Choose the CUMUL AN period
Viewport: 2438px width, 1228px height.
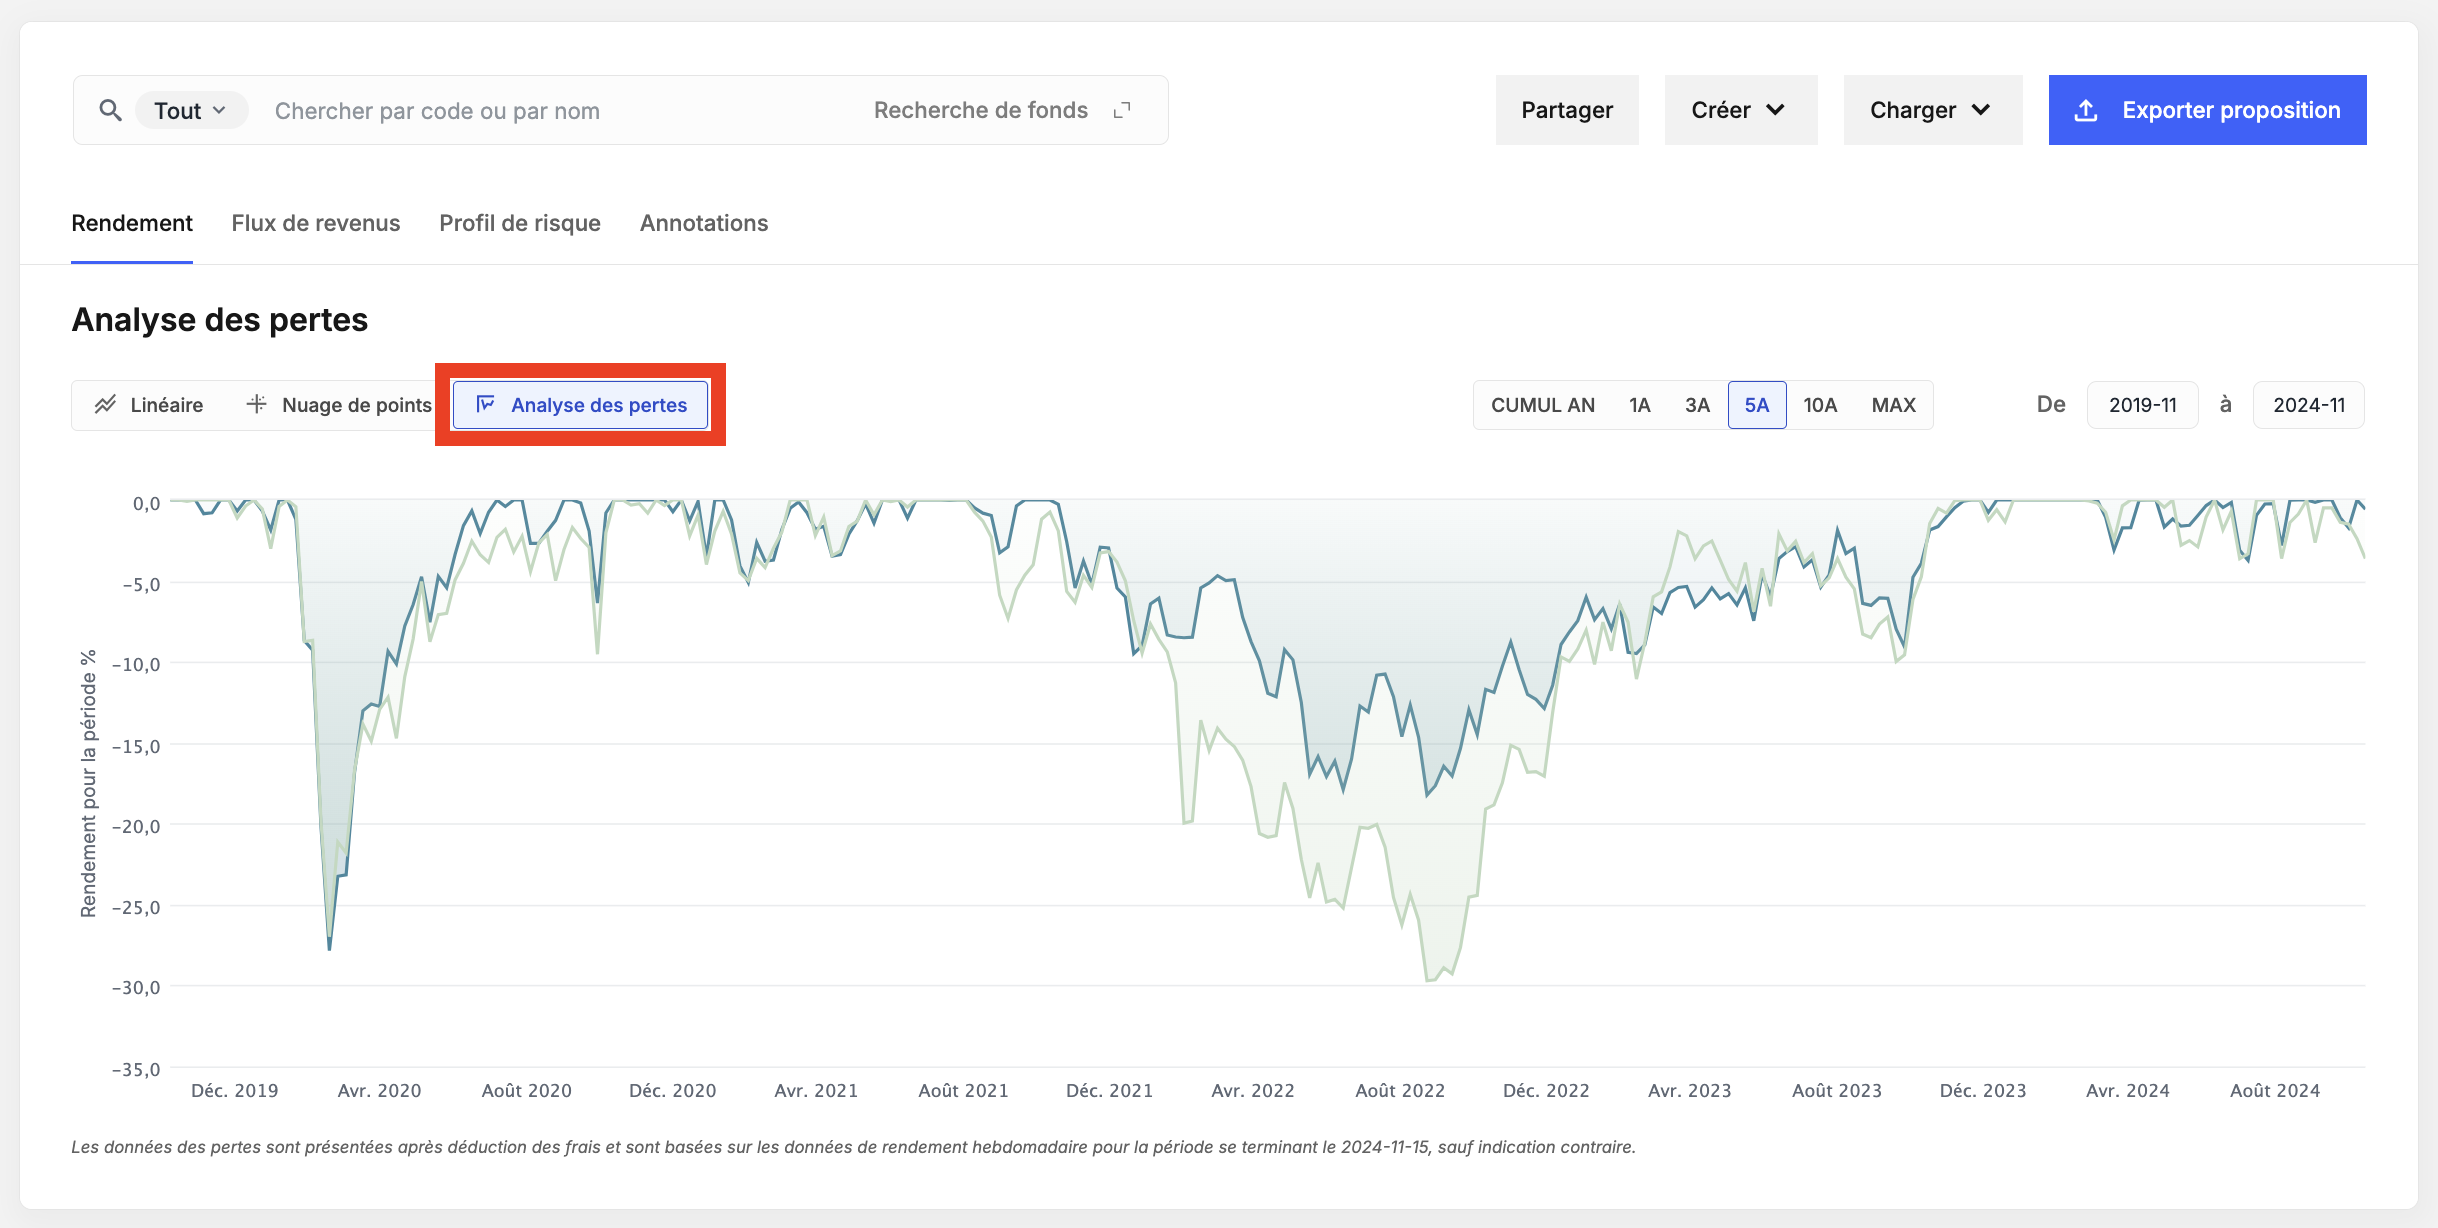[1543, 405]
